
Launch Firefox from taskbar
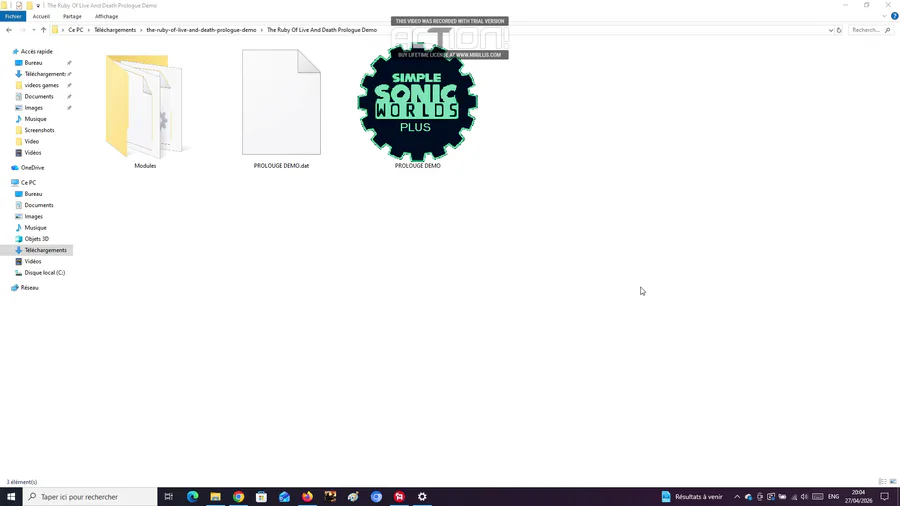click(307, 497)
